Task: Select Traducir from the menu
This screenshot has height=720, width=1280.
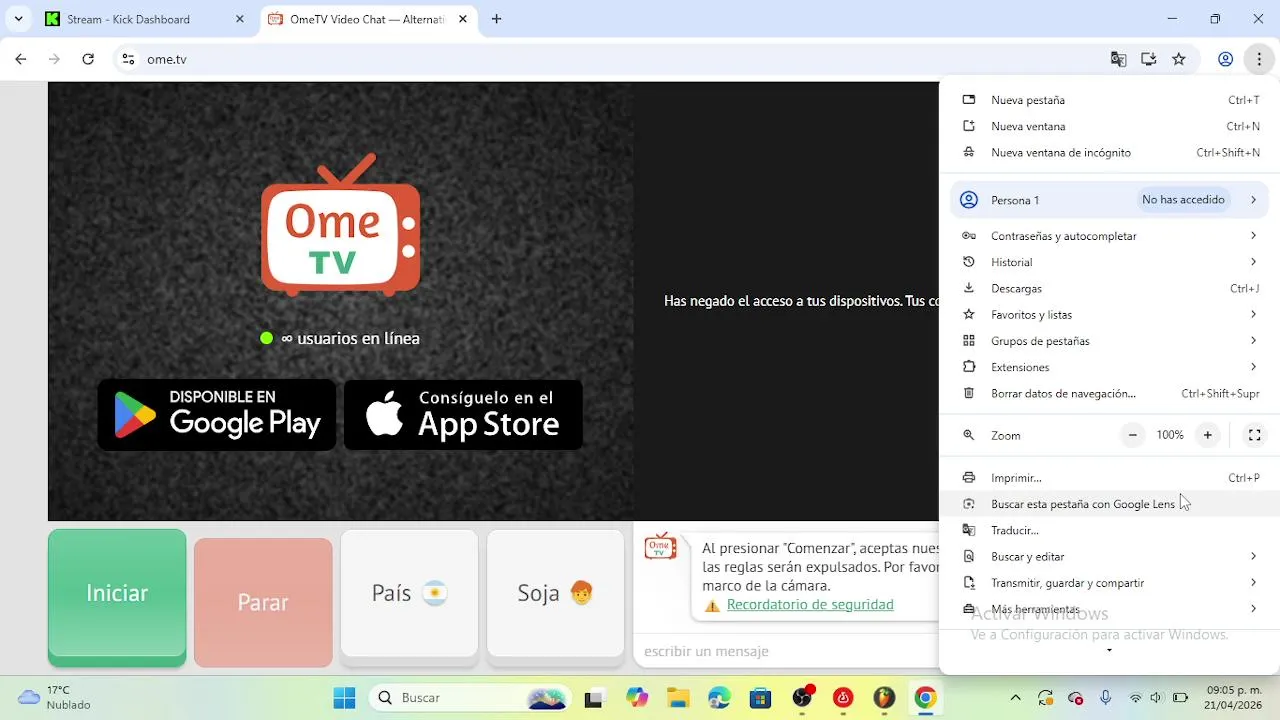Action: [1110, 530]
